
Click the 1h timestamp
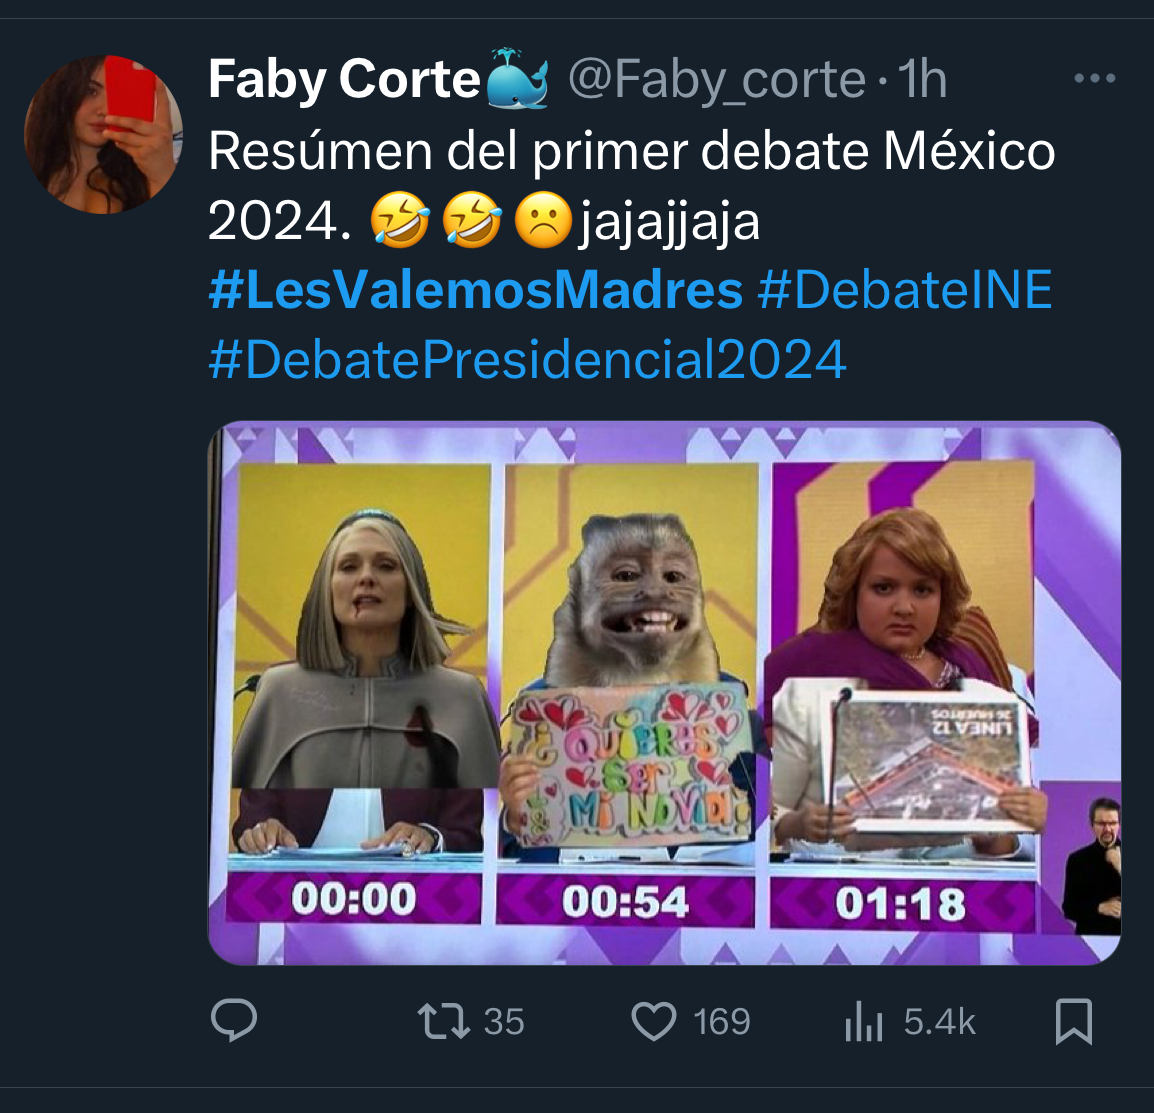pos(922,79)
